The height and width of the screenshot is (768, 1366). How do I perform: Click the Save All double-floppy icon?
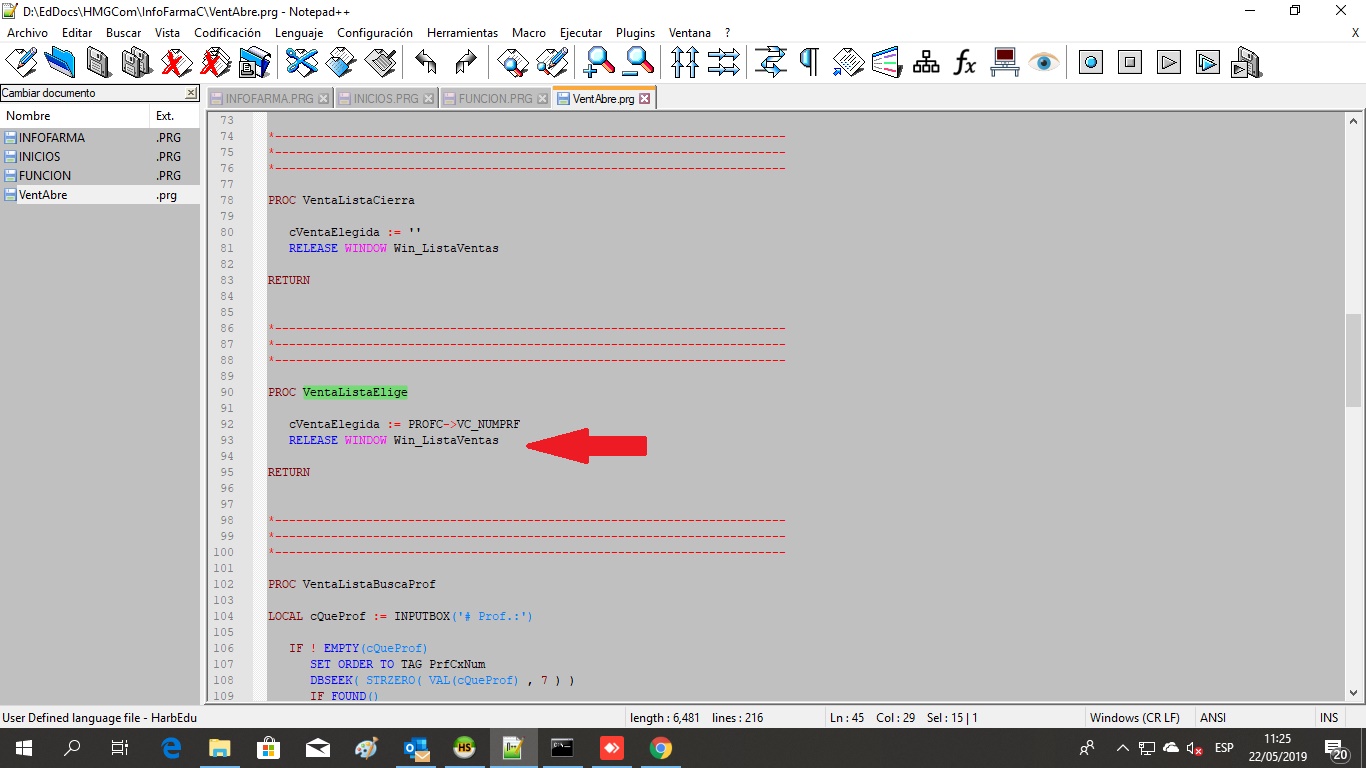pyautogui.click(x=137, y=63)
